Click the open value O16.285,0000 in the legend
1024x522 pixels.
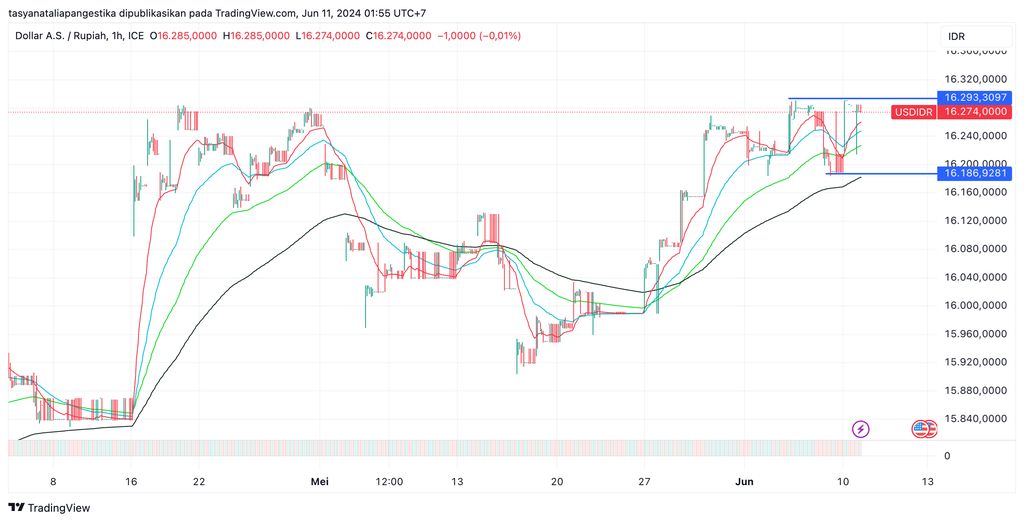pyautogui.click(x=185, y=36)
